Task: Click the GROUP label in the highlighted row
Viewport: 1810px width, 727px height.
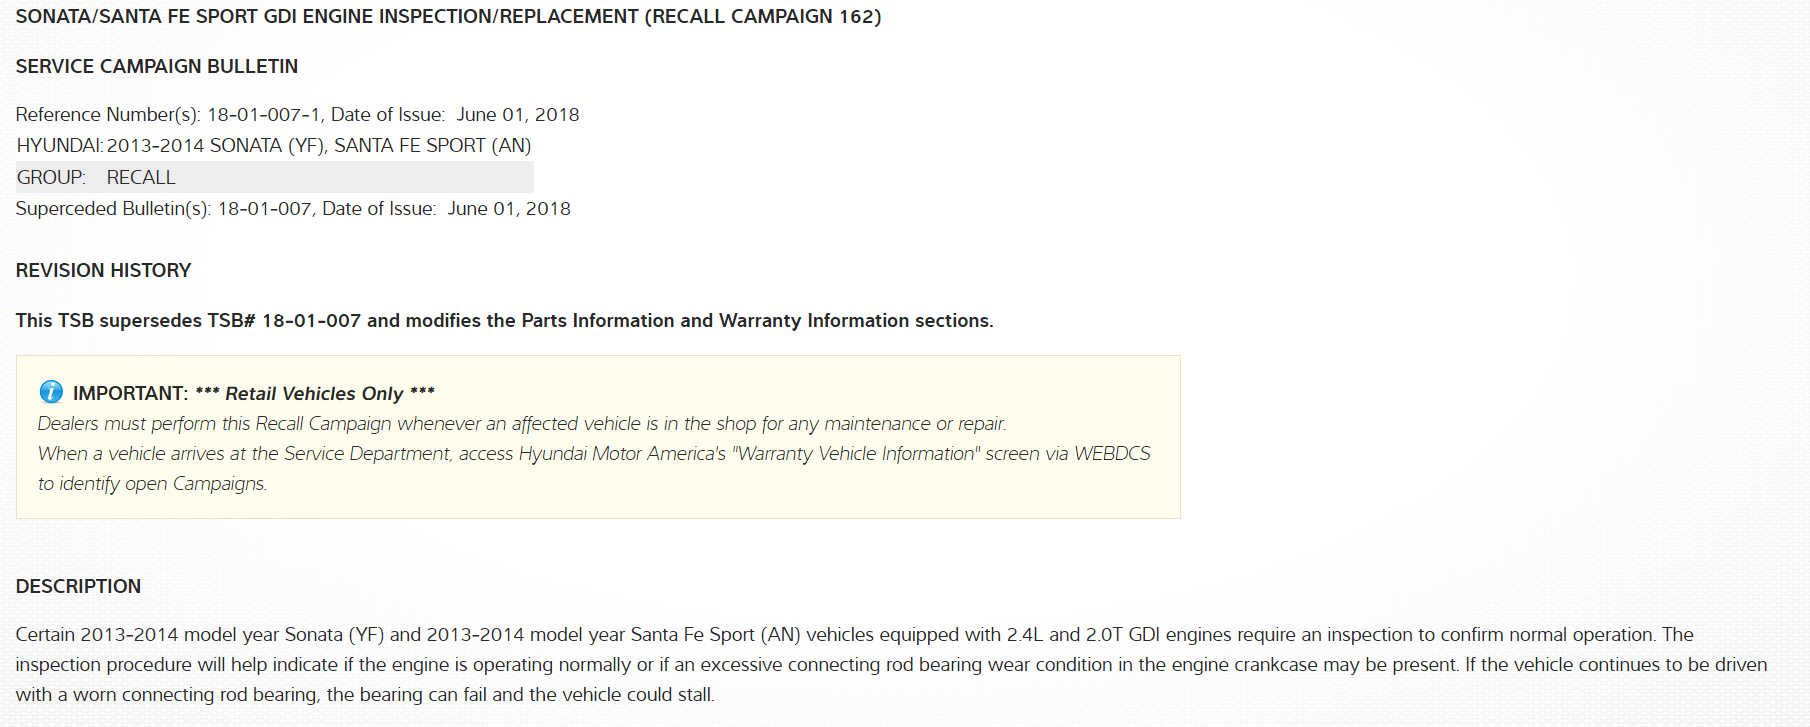Action: point(51,178)
